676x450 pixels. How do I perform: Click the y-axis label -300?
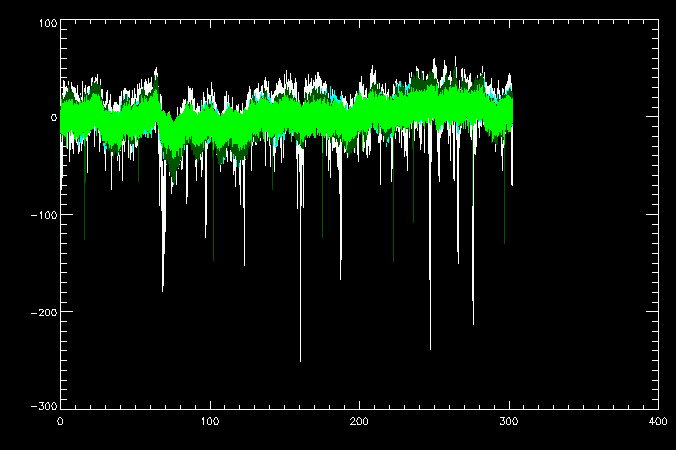[x=44, y=406]
